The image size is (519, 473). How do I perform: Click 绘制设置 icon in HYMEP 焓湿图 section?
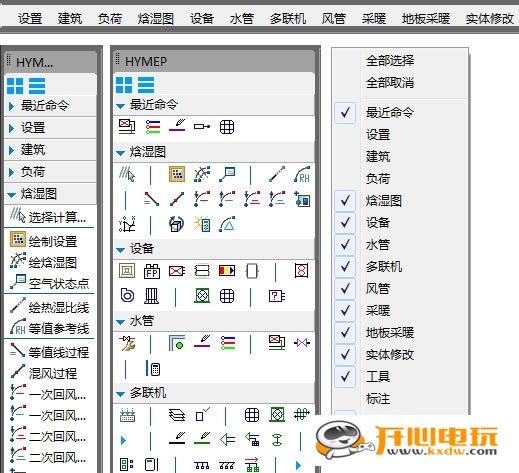(x=177, y=174)
